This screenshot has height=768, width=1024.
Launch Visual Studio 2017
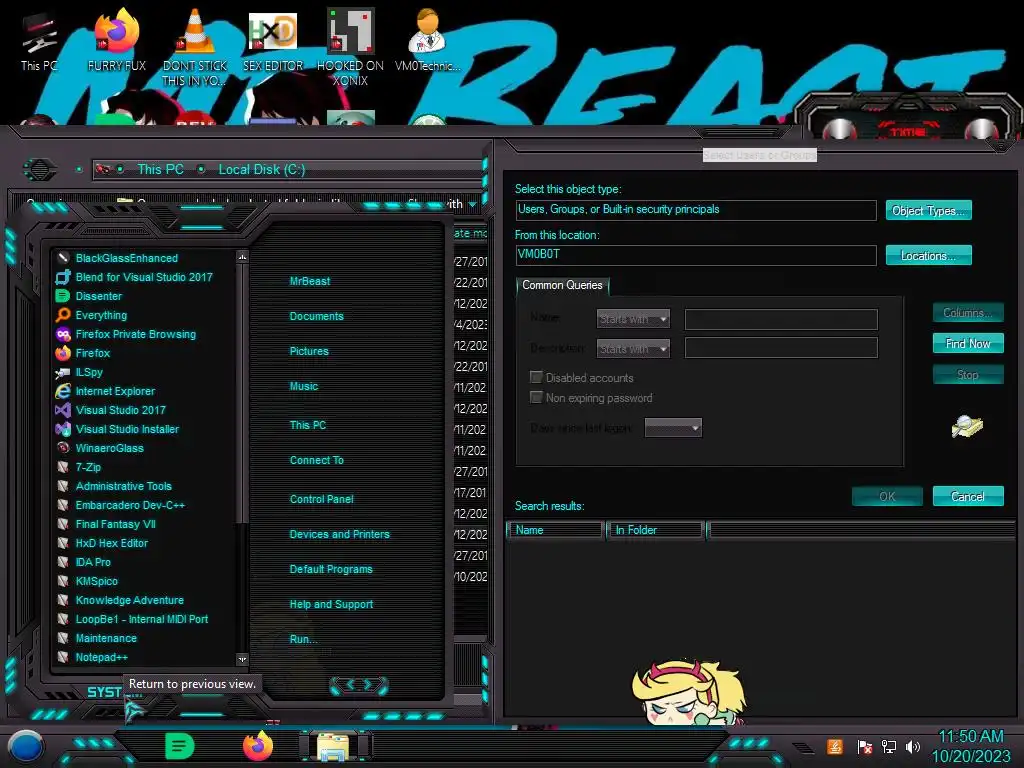120,409
